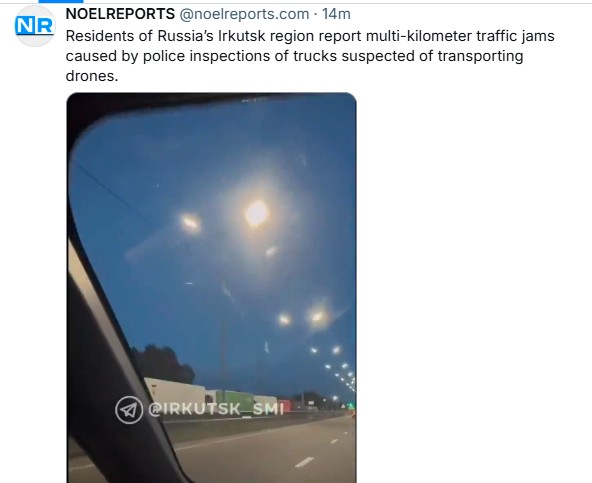Visit the @noelreports.com handle link
This screenshot has width=592, height=483.
(244, 14)
